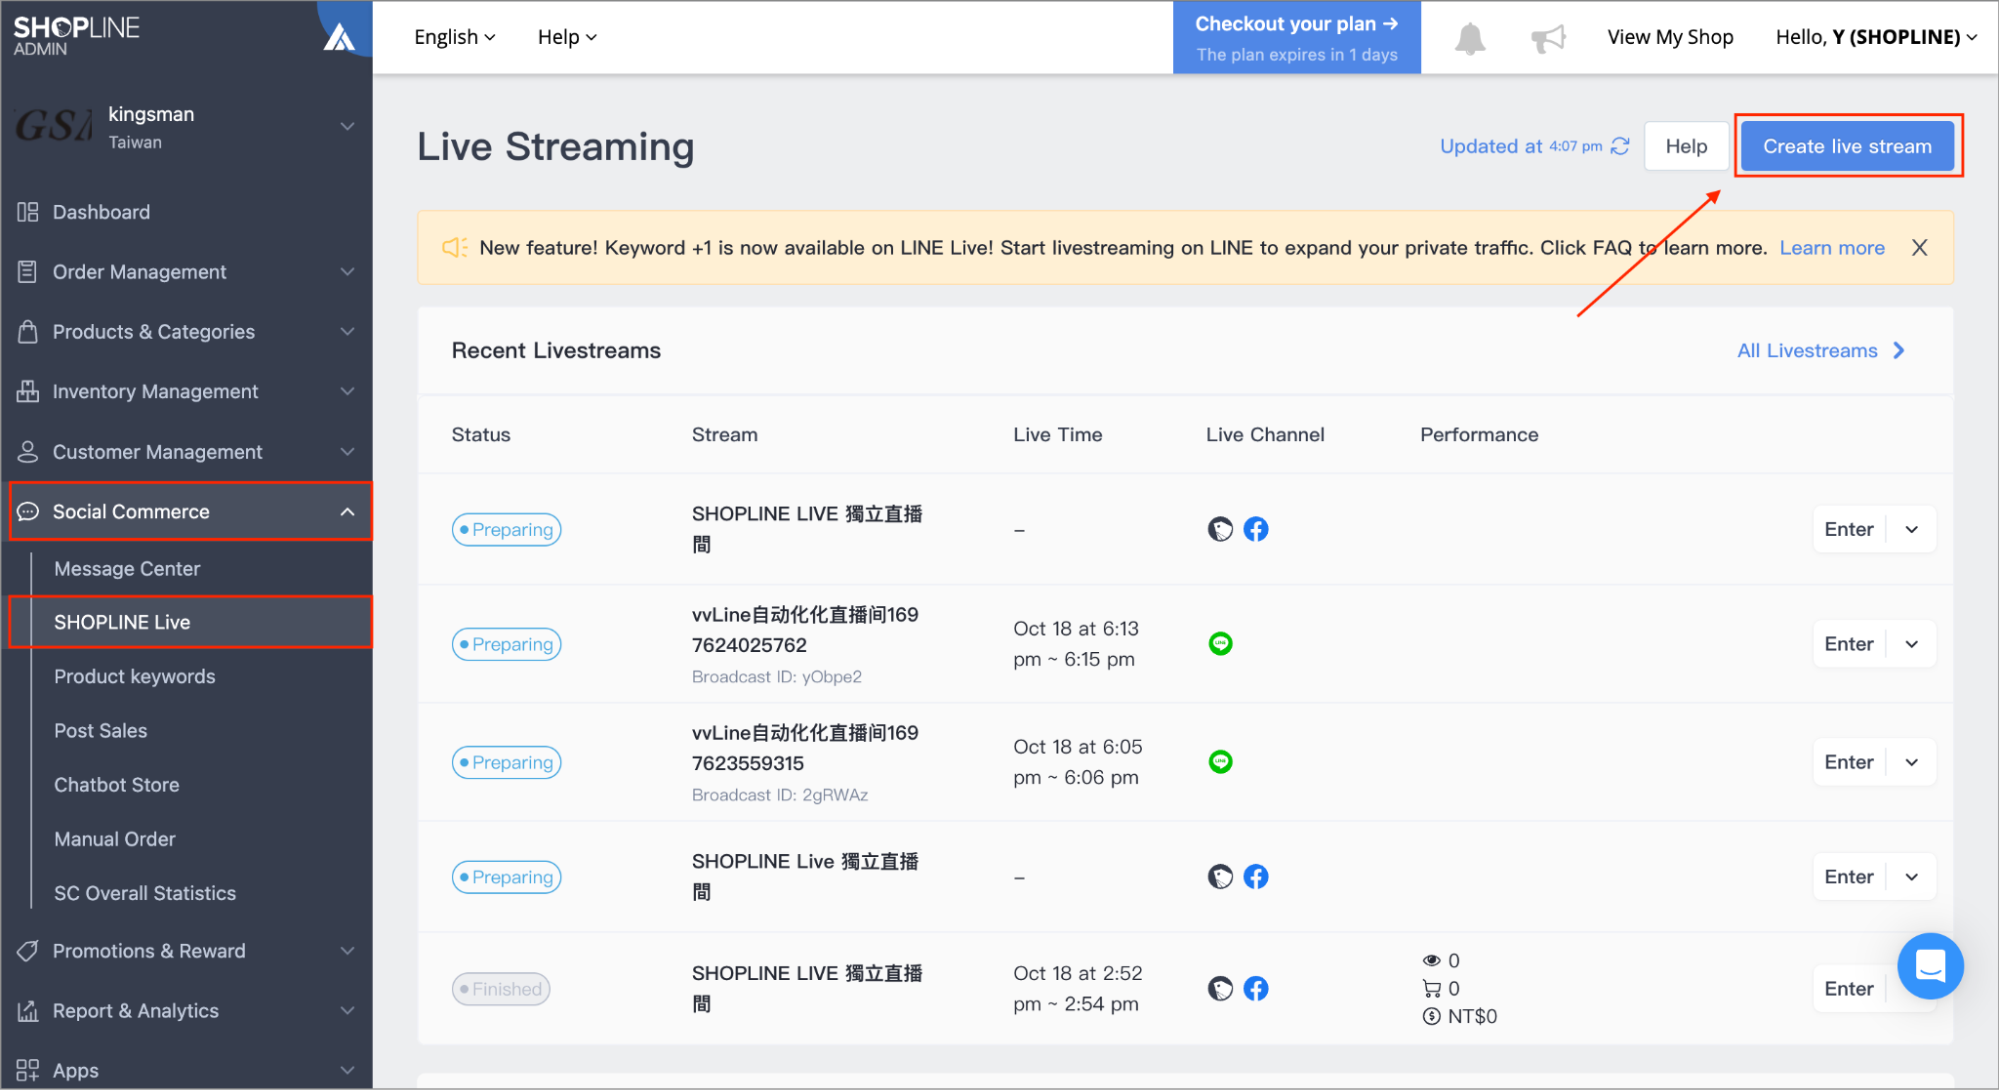
Task: Open Manual Order in sidebar
Action: coord(115,839)
